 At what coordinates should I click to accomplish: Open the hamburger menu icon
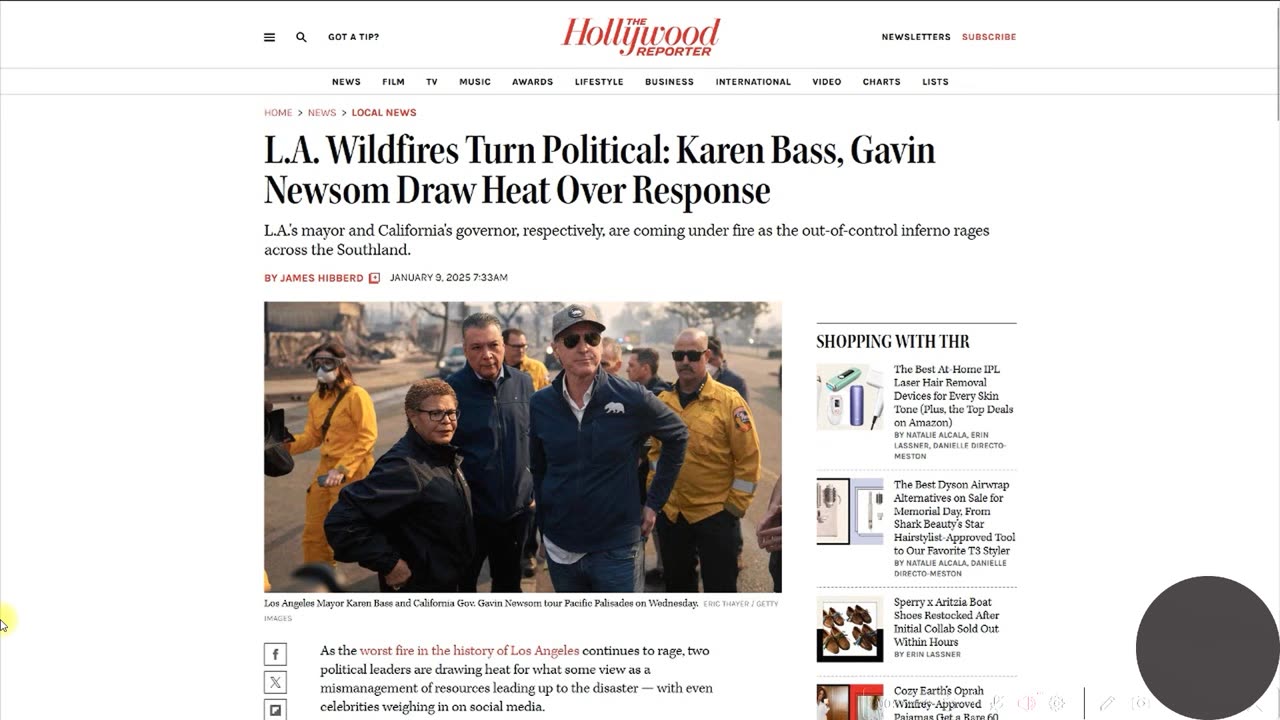(x=269, y=37)
